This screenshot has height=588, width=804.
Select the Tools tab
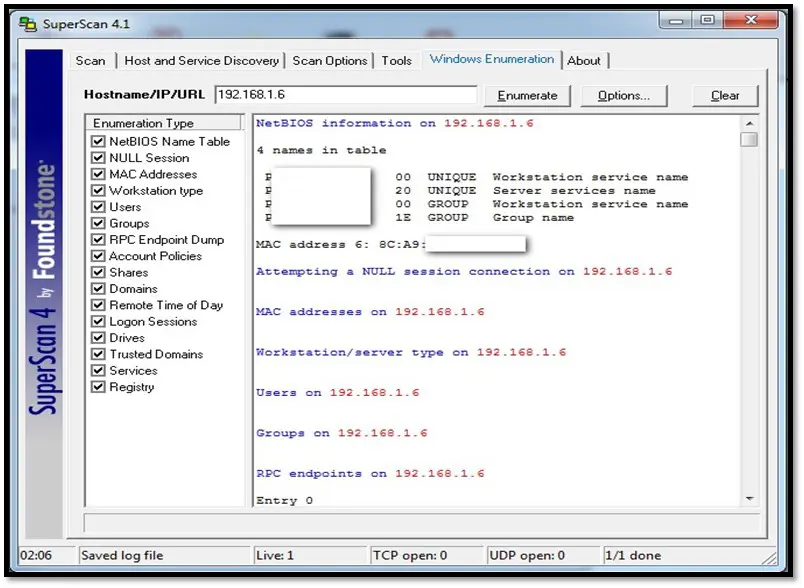[396, 61]
